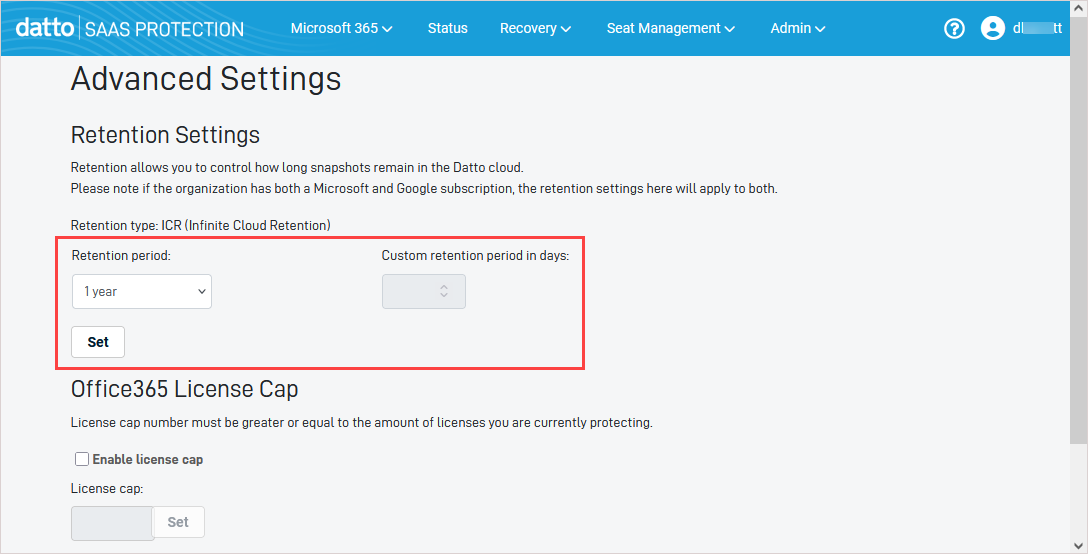Screen dimensions: 1088x554
Task: Click the 'License cap:' label
Action: pyautogui.click(x=107, y=489)
